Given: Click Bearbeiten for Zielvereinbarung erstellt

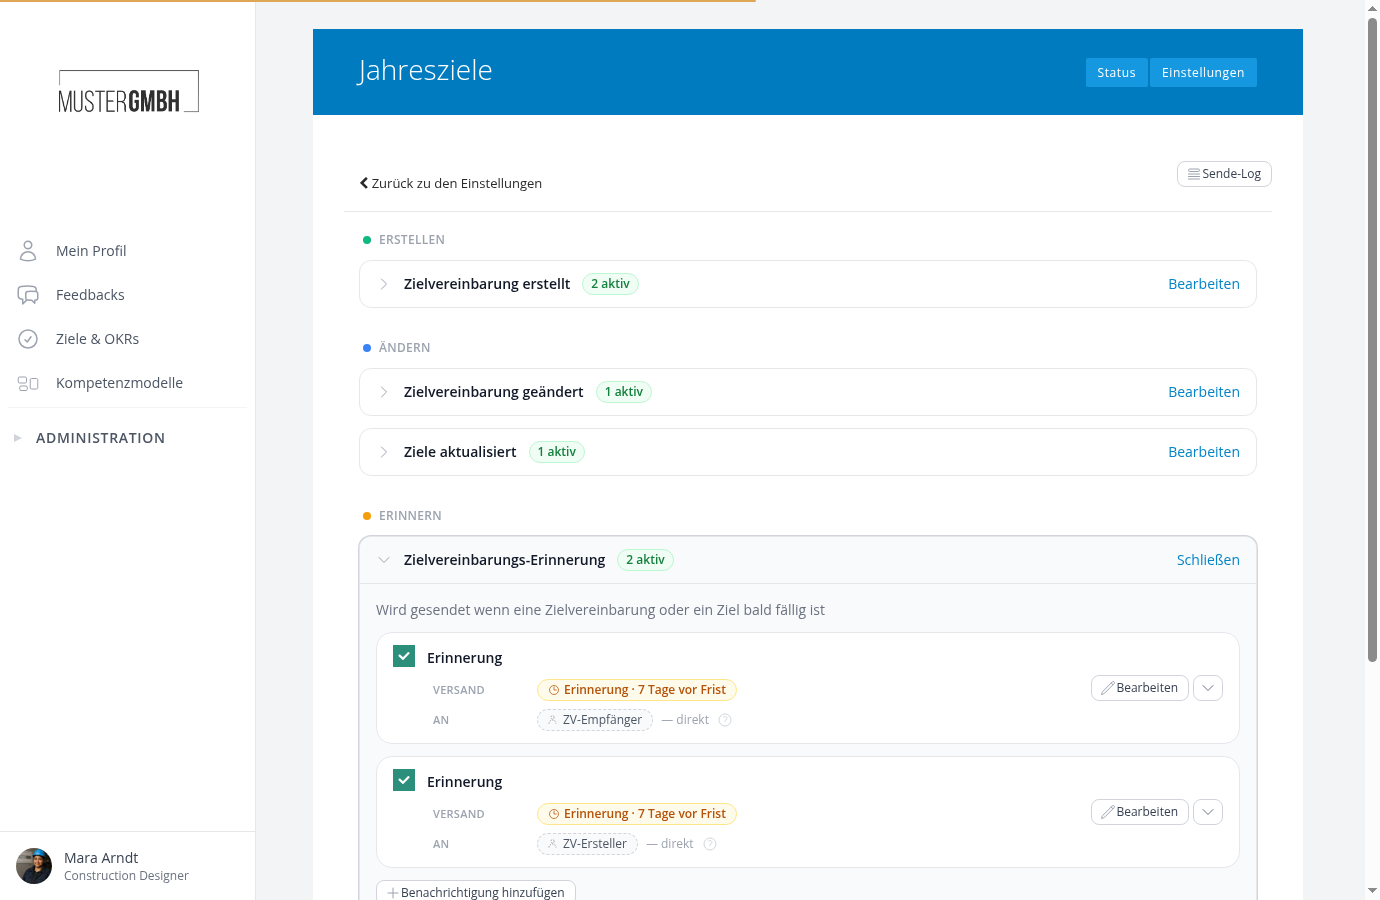Looking at the screenshot, I should (1204, 284).
